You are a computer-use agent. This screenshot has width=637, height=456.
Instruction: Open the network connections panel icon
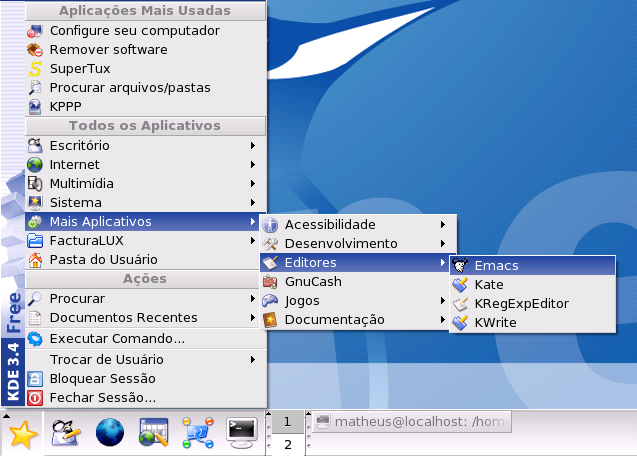coord(198,432)
